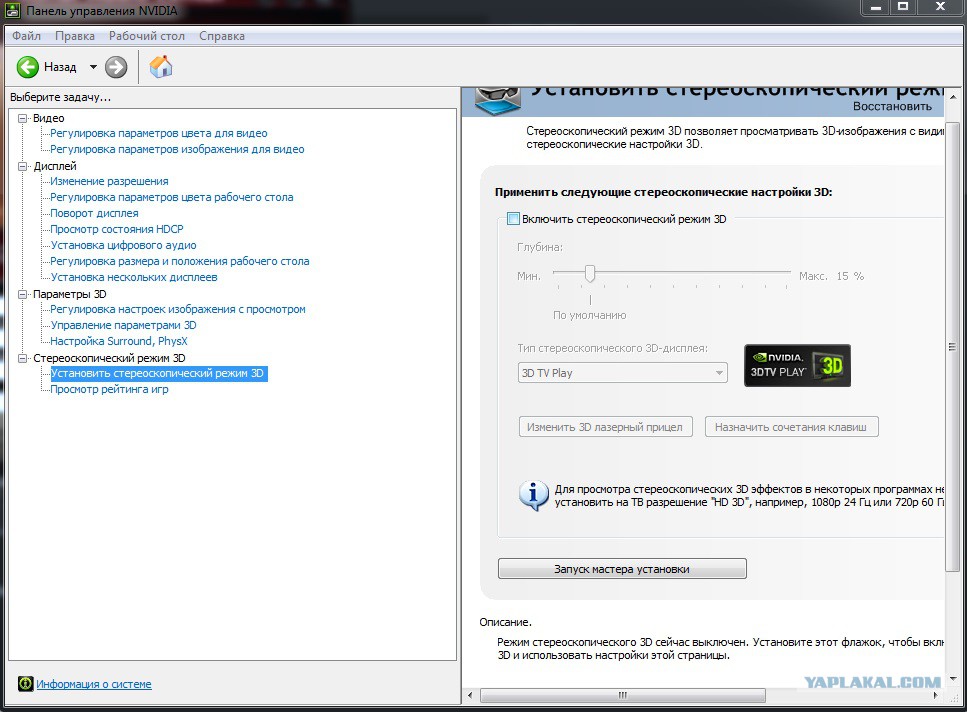Collapse the Стереоскопический режим 3D node
The height and width of the screenshot is (712, 967).
[23, 358]
